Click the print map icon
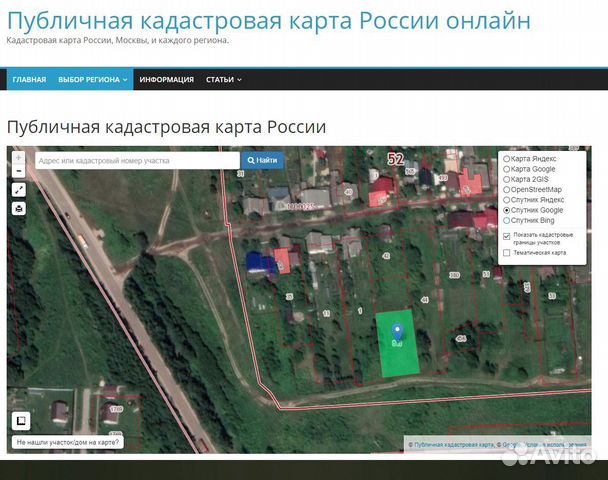Screen dimensions: 608x480 [x=19, y=209]
